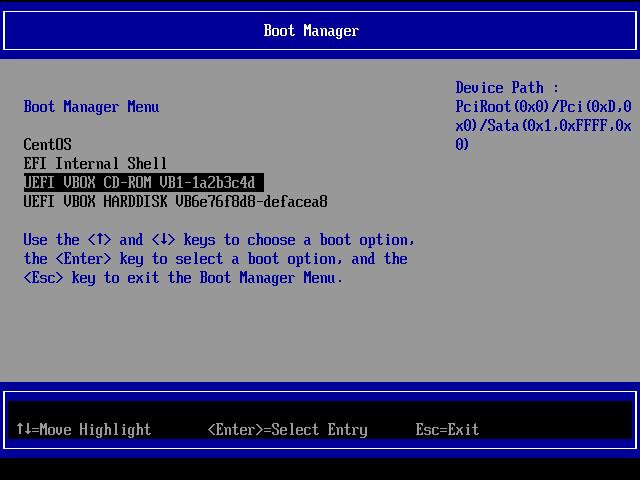
Task: Select the CentOS boot entry
Action: [47, 144]
